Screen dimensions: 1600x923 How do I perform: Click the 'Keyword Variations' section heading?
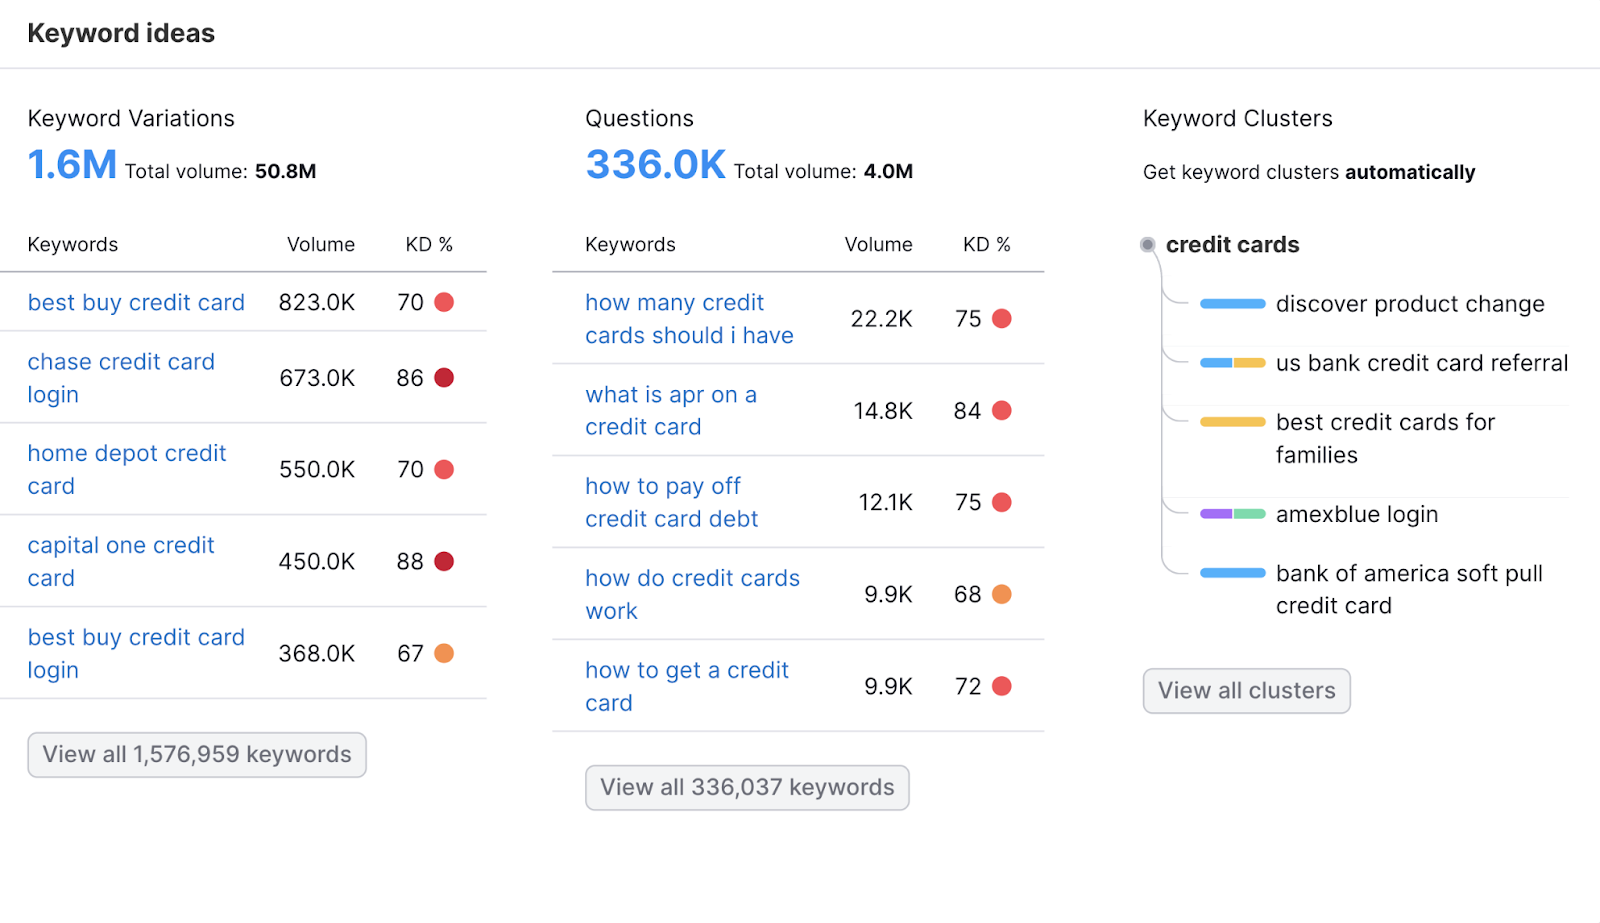(x=131, y=119)
